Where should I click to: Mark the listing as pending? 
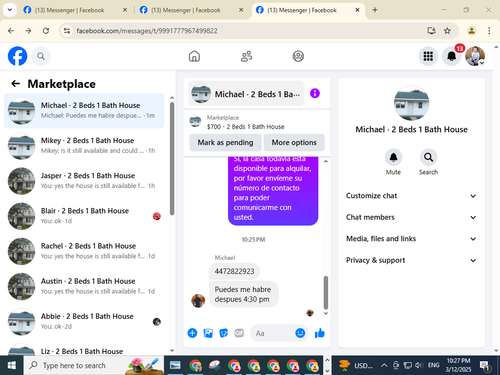(x=225, y=143)
